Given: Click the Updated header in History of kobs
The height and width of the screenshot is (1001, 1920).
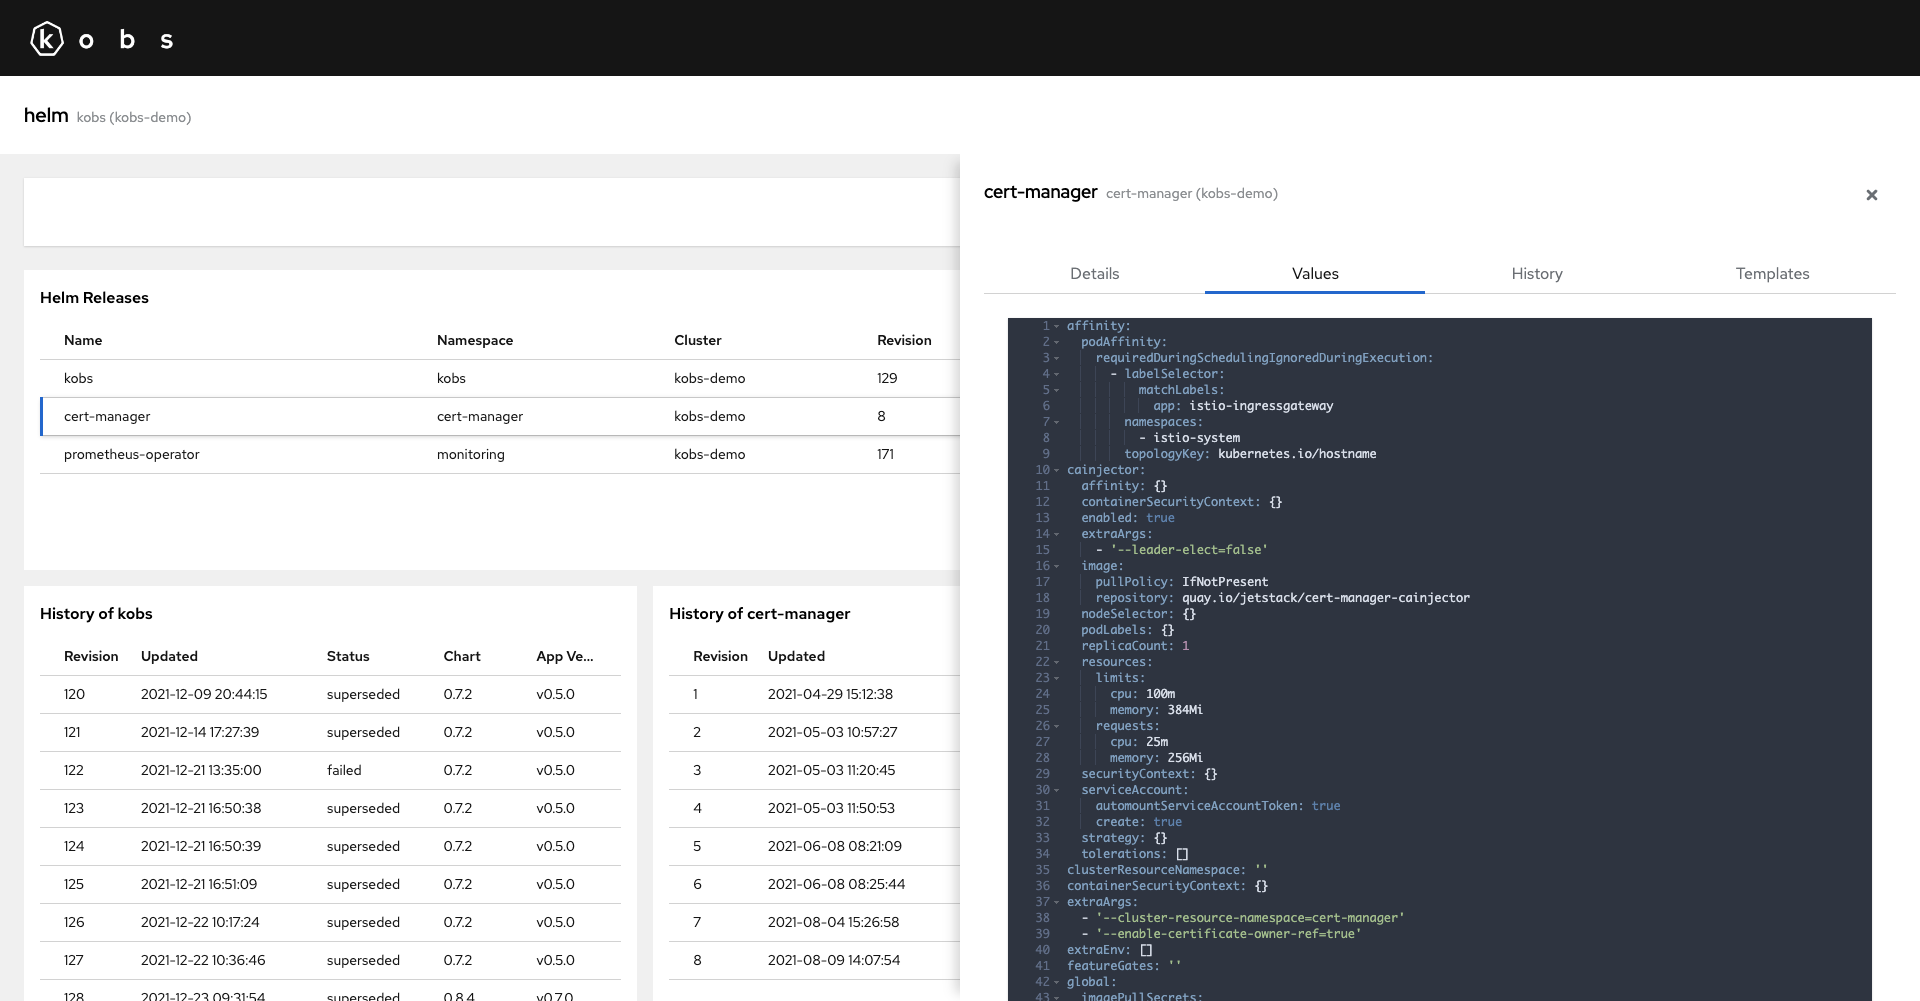Looking at the screenshot, I should point(169,657).
